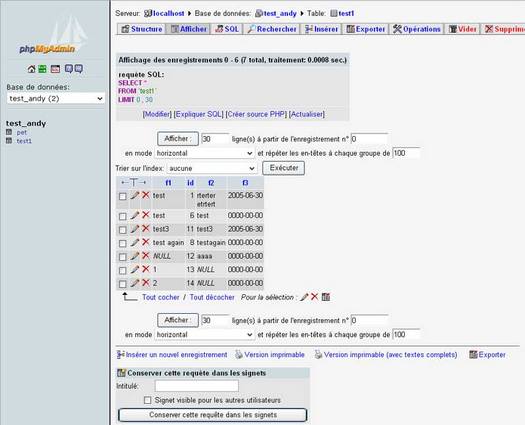Edit the test again row

135,242
